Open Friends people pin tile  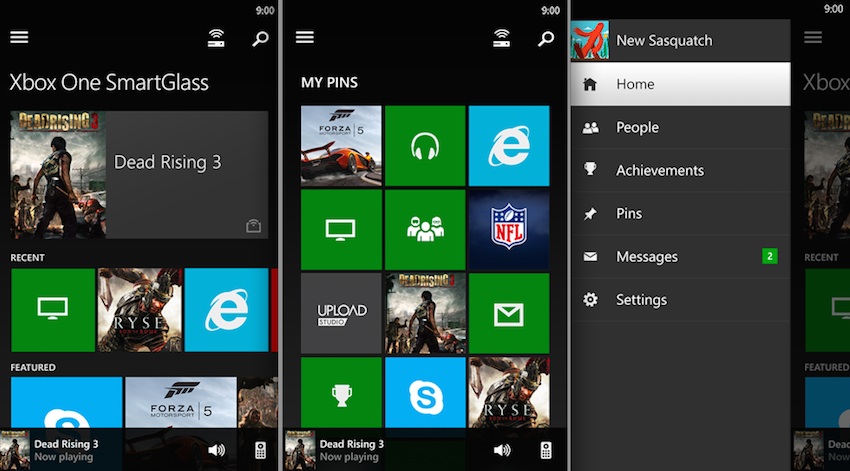[x=425, y=230]
